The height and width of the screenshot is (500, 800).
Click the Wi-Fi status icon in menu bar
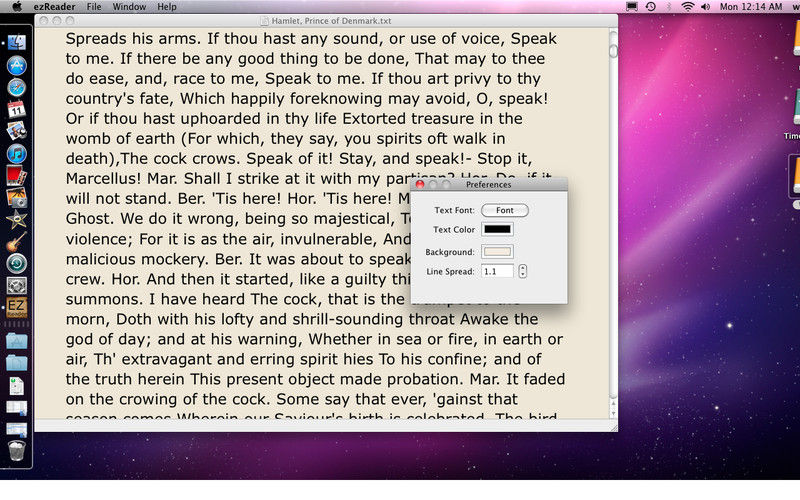coord(687,7)
